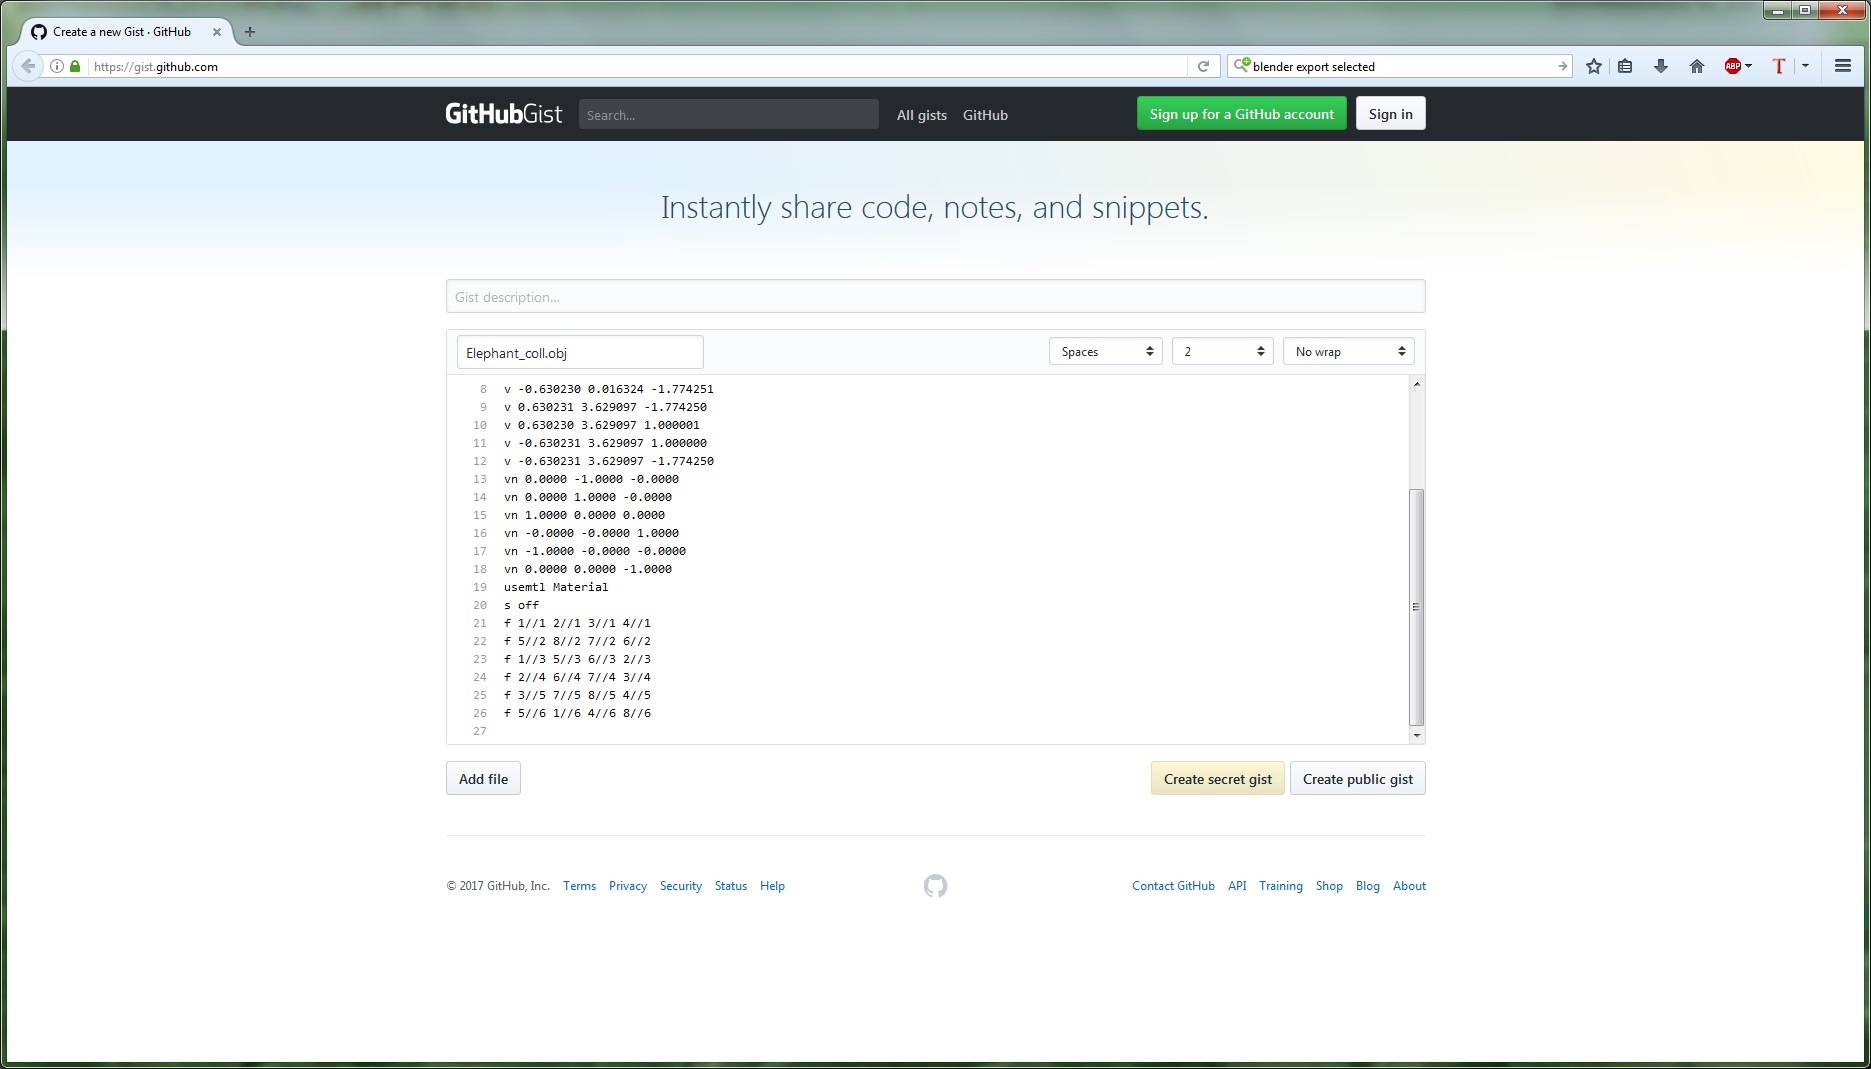
Task: Open the Terms footer link
Action: [579, 886]
